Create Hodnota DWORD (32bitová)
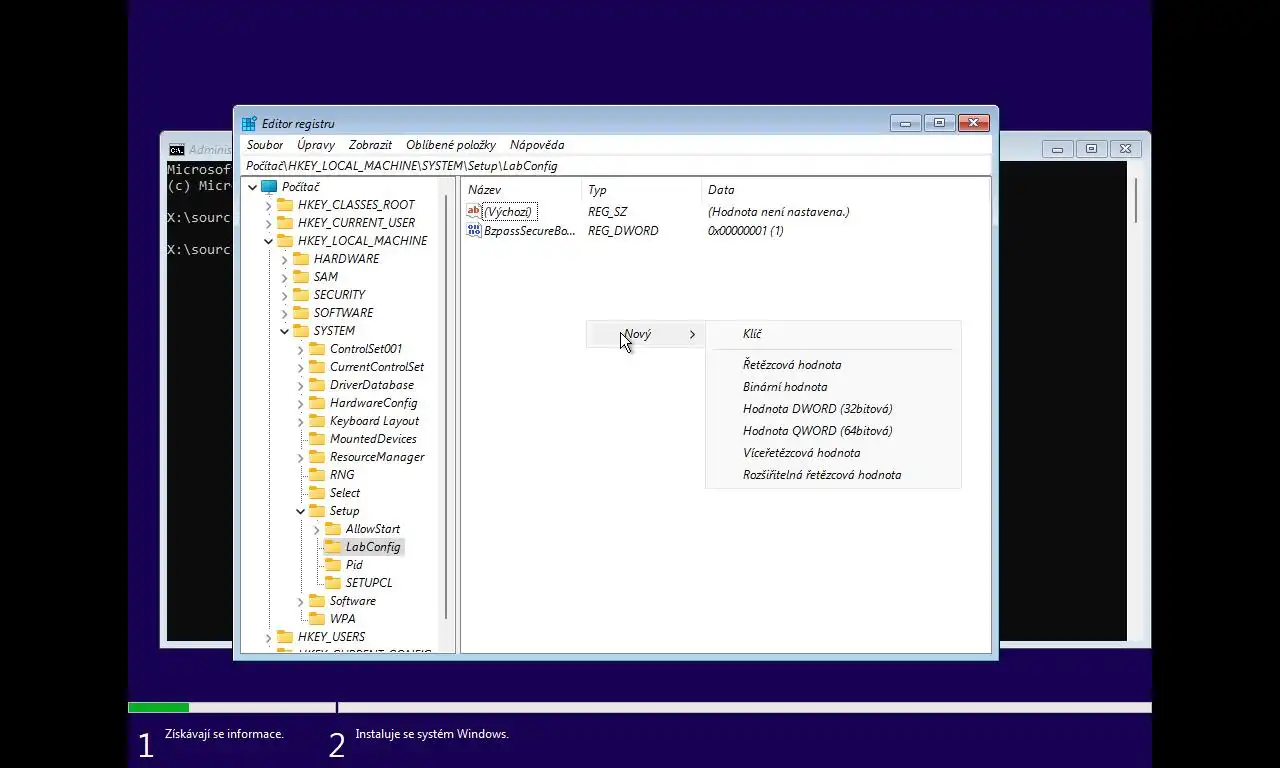This screenshot has width=1280, height=768. pos(833,409)
